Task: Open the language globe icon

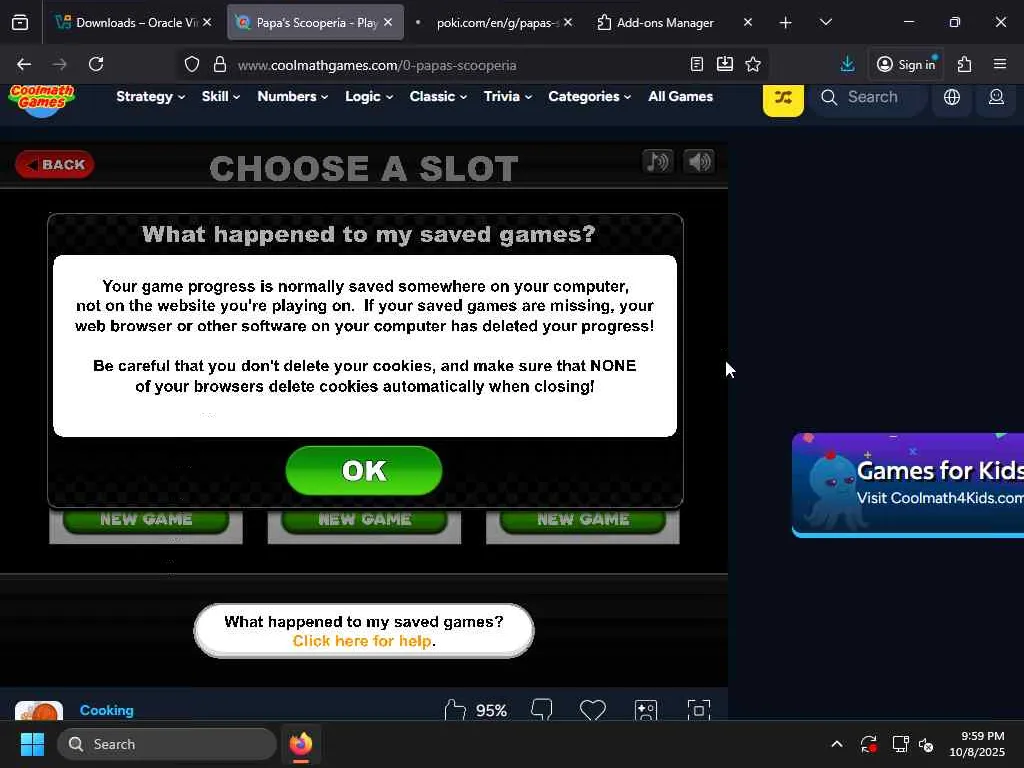Action: pyautogui.click(x=952, y=97)
